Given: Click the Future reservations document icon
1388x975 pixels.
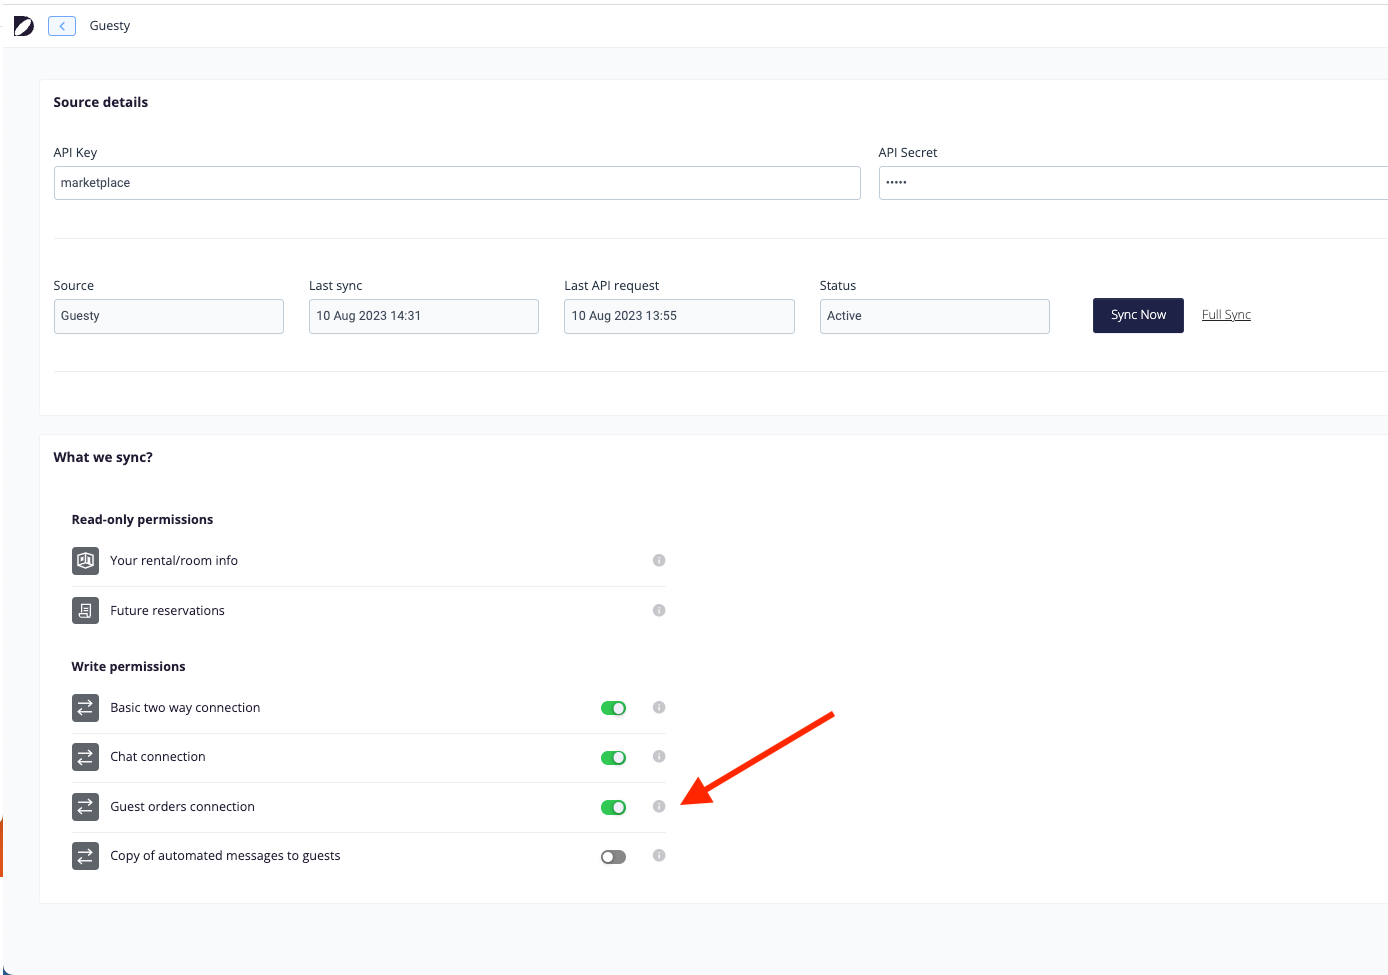Looking at the screenshot, I should click(85, 610).
